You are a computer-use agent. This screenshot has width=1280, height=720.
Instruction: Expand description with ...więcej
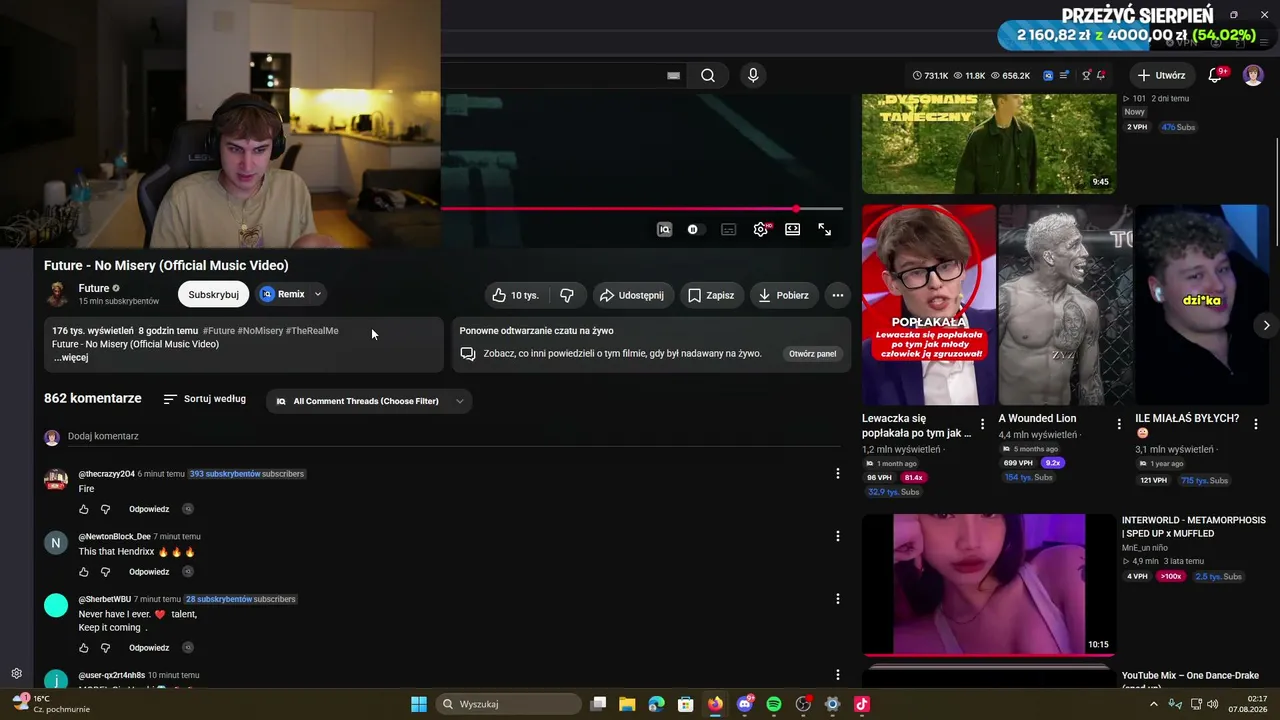coord(71,358)
